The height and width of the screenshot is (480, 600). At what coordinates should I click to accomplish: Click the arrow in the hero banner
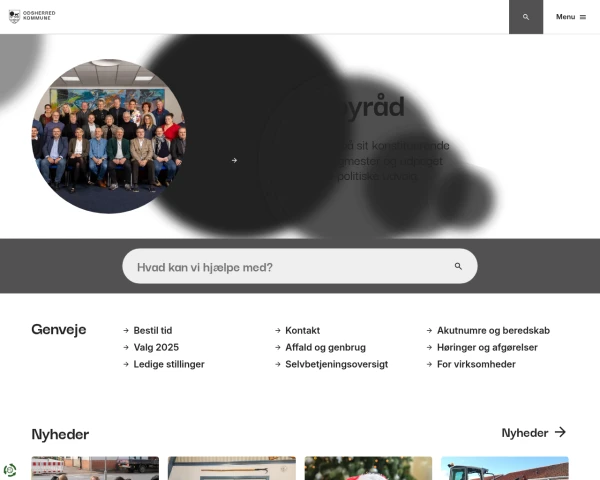coord(234,160)
